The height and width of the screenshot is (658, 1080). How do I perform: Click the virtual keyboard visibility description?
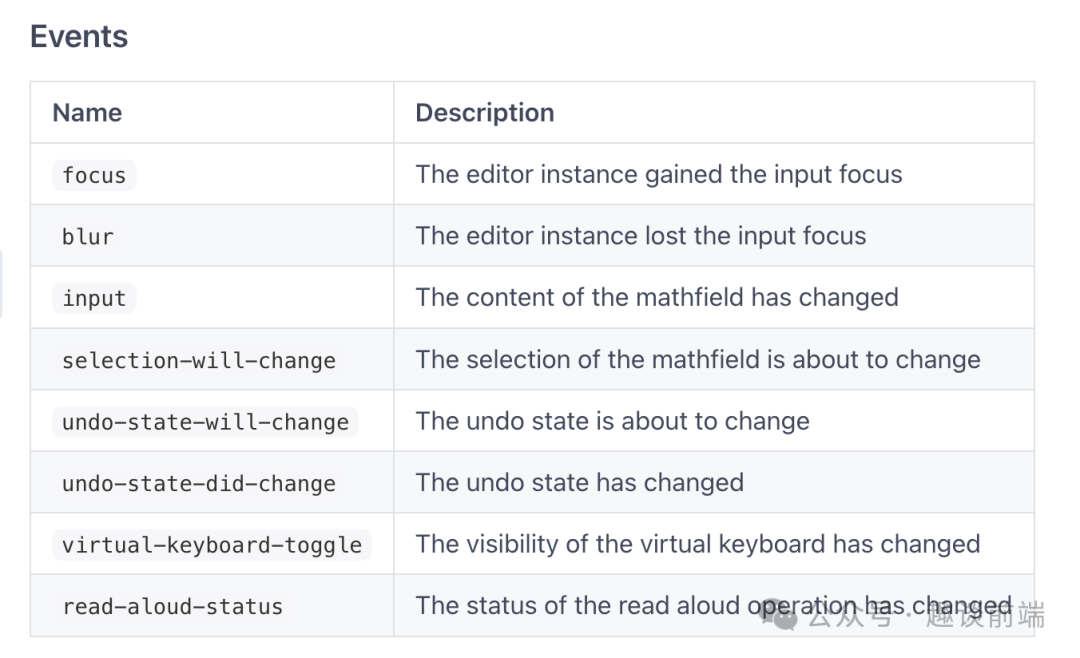(x=698, y=544)
